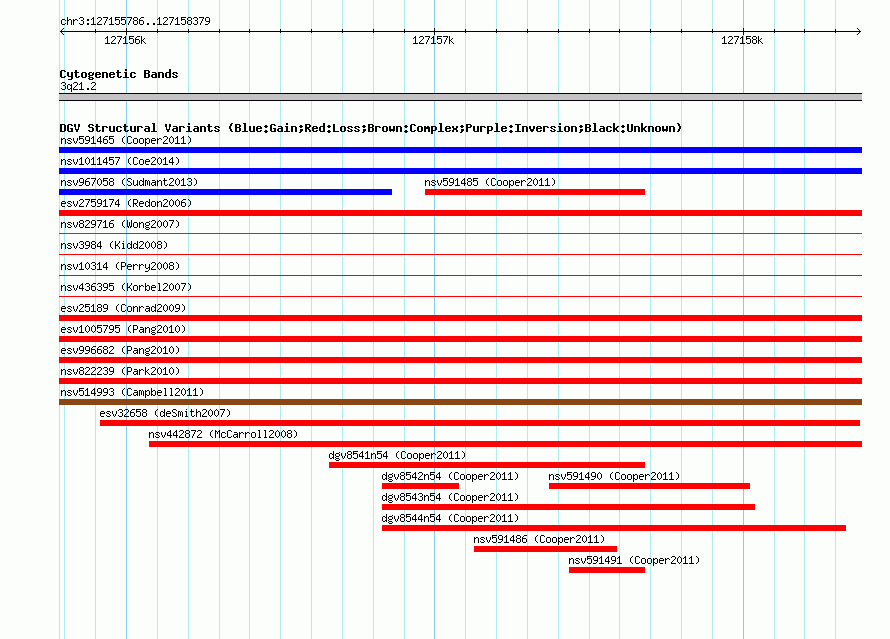Click the esv25189 (Conrad2009) red bar
Image resolution: width=890 pixels, height=639 pixels.
(460, 318)
